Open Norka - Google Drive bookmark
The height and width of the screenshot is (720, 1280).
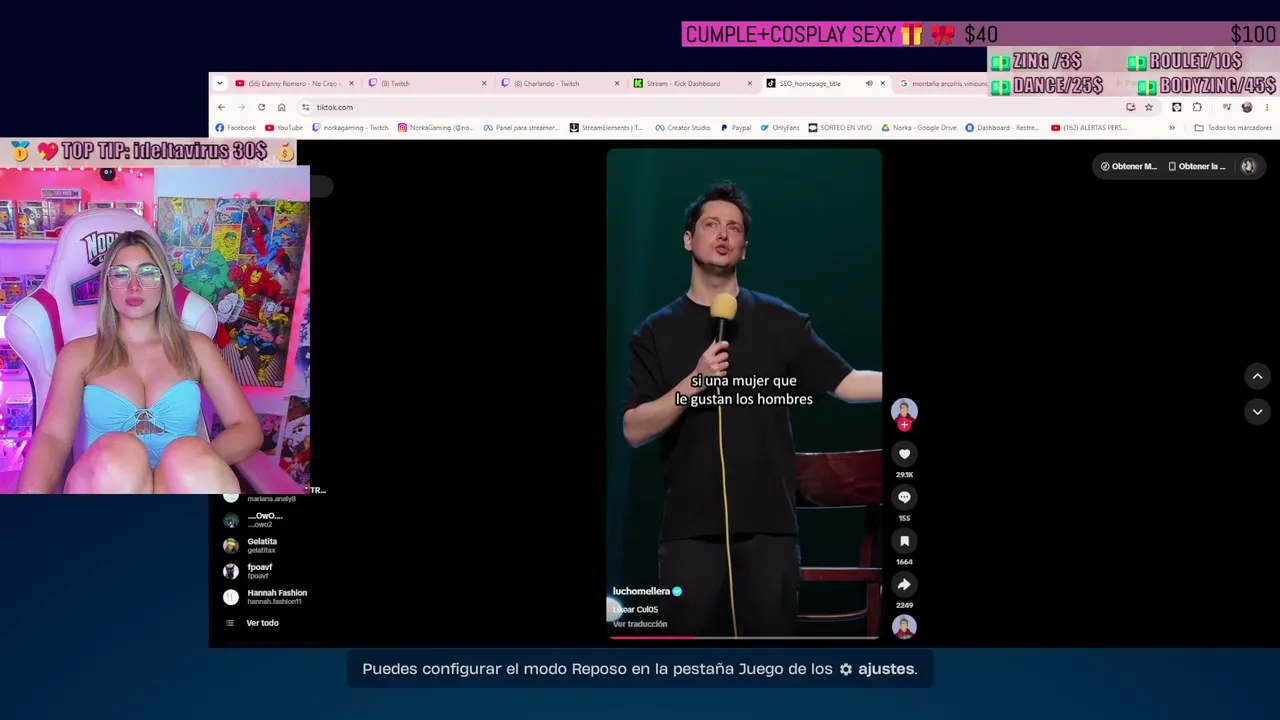918,128
